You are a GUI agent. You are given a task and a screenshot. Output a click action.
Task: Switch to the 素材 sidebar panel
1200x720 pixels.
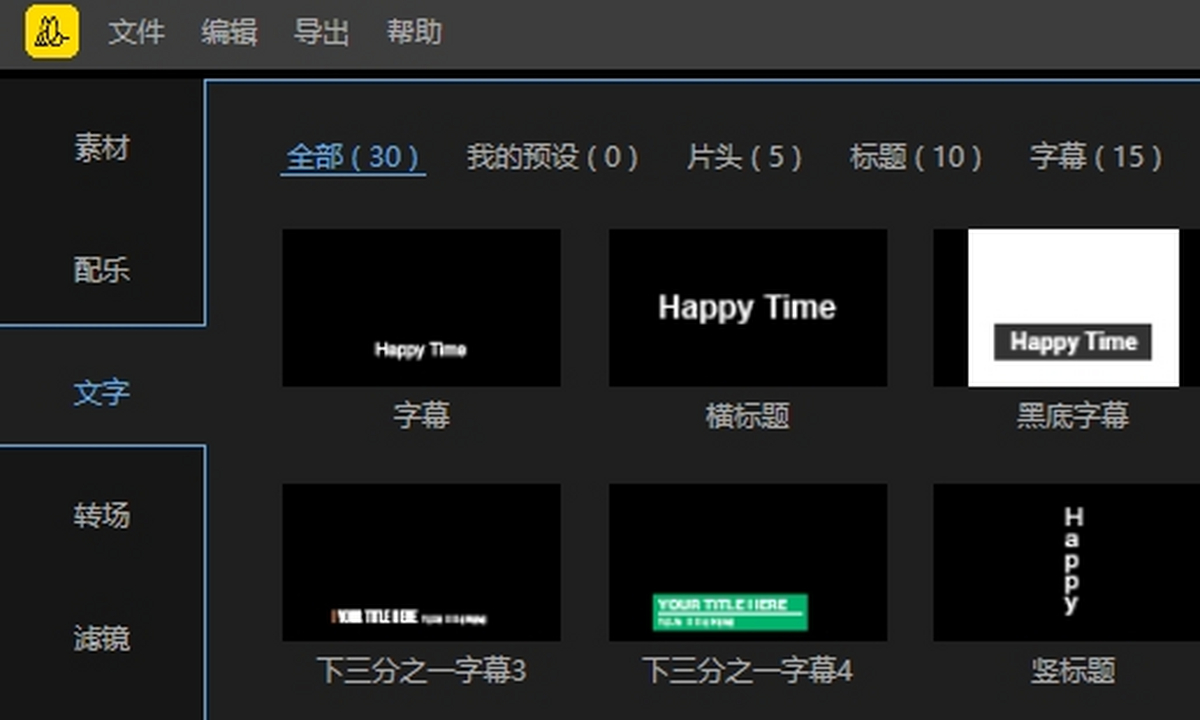coord(102,148)
